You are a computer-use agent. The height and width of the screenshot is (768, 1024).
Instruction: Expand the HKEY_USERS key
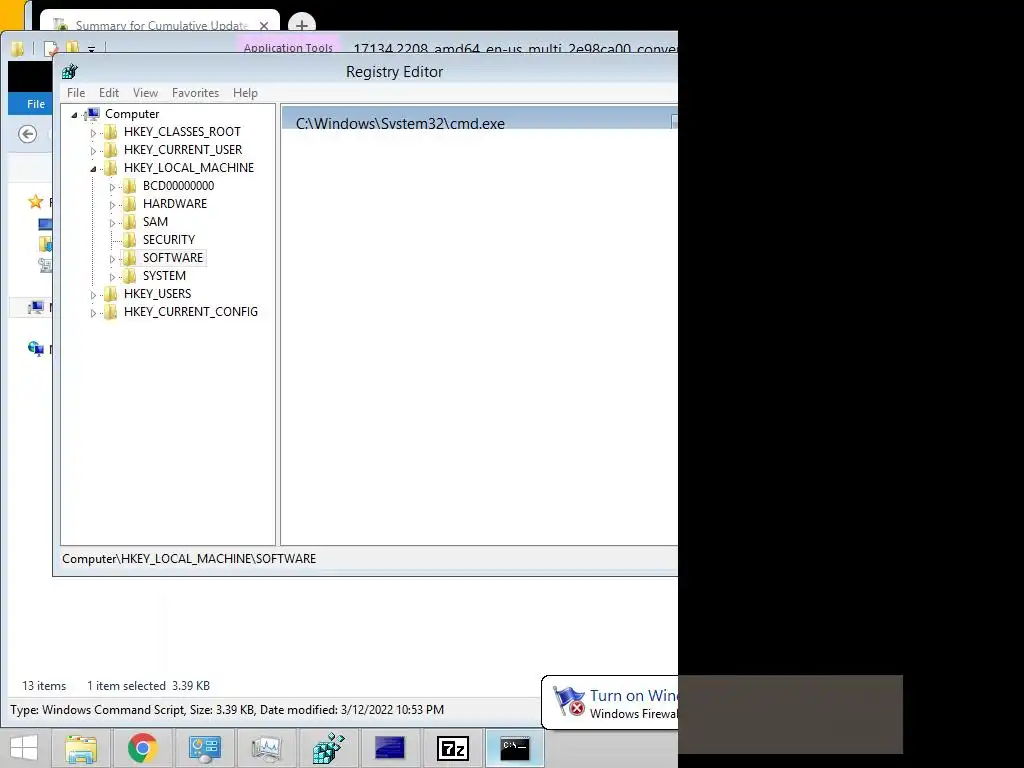point(93,295)
